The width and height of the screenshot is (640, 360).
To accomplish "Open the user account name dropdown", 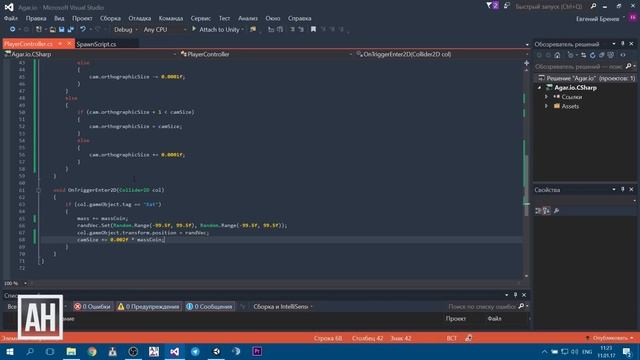I will tap(600, 19).
